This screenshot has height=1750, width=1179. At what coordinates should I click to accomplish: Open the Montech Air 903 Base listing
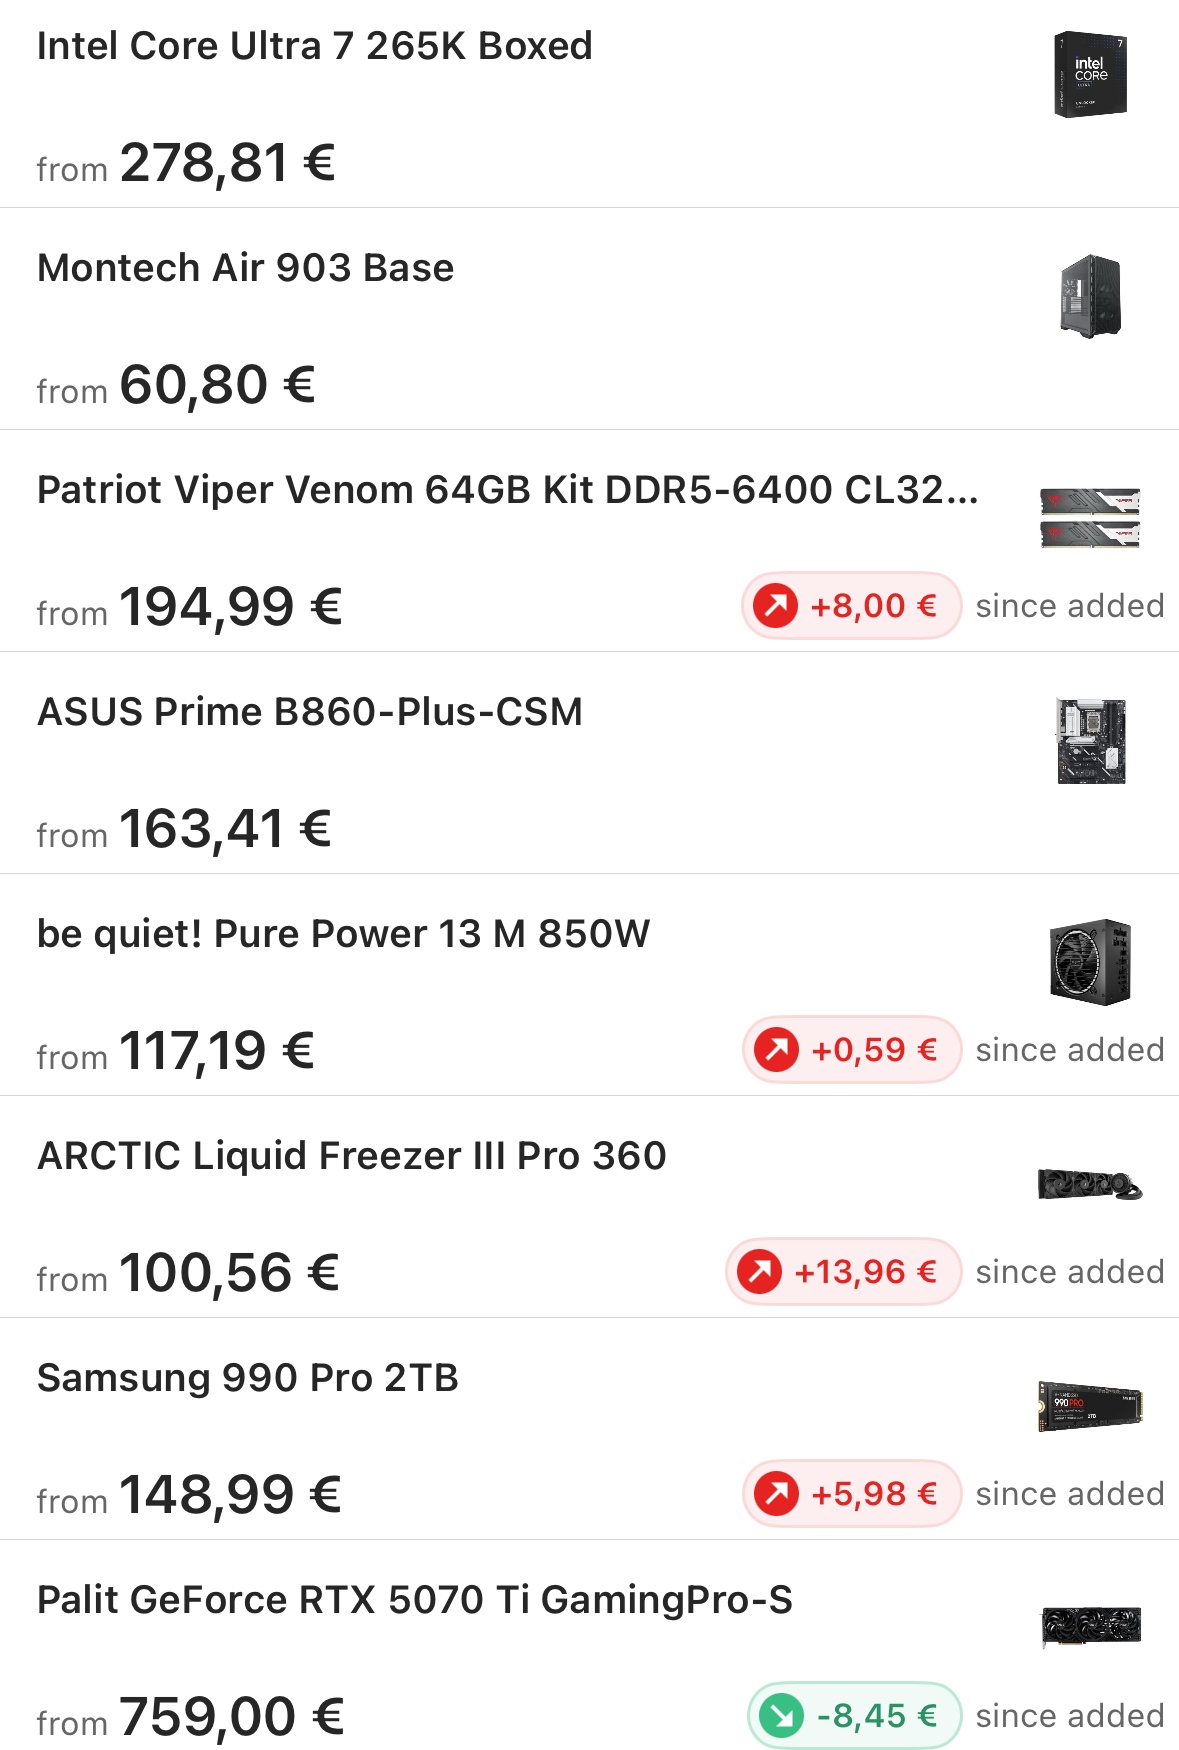246,268
